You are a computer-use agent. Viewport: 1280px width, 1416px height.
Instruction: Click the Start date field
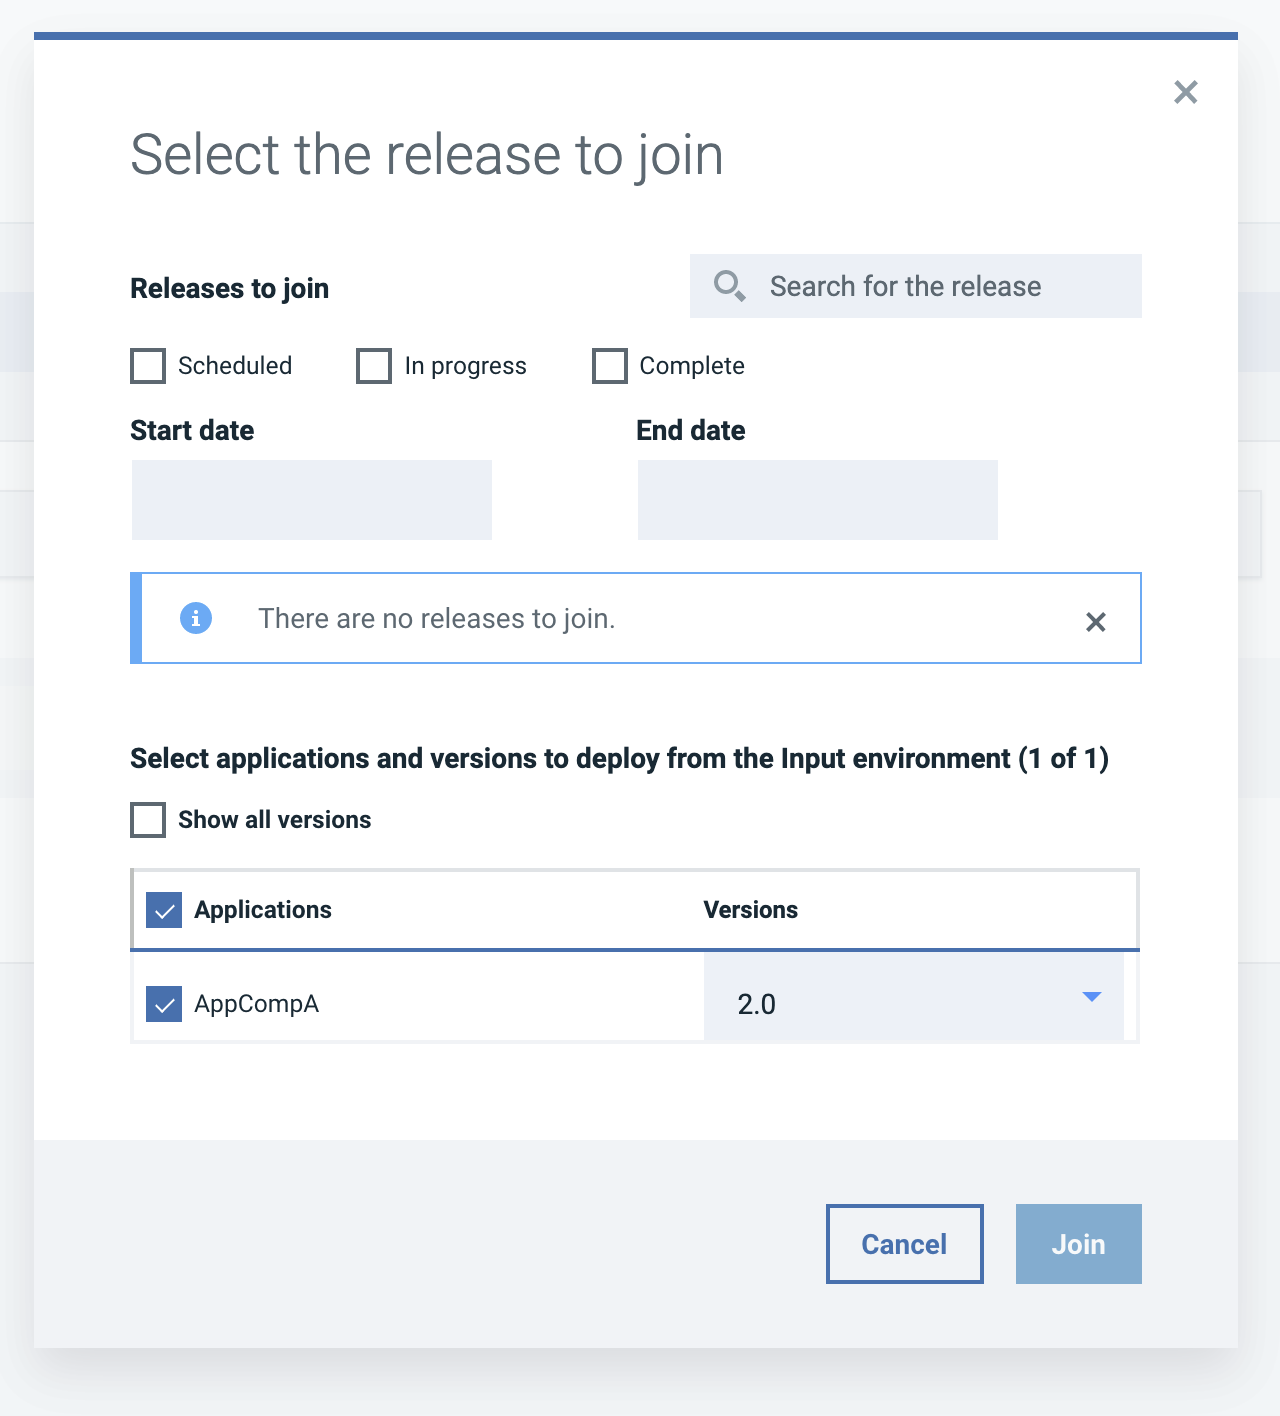[311, 499]
